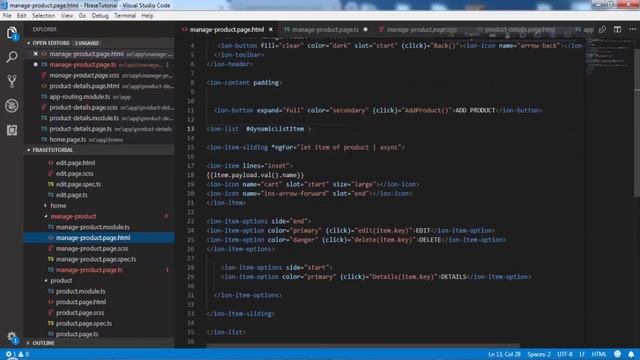Open the Help menu
Screen dimensions: 640x360
click(x=147, y=16)
